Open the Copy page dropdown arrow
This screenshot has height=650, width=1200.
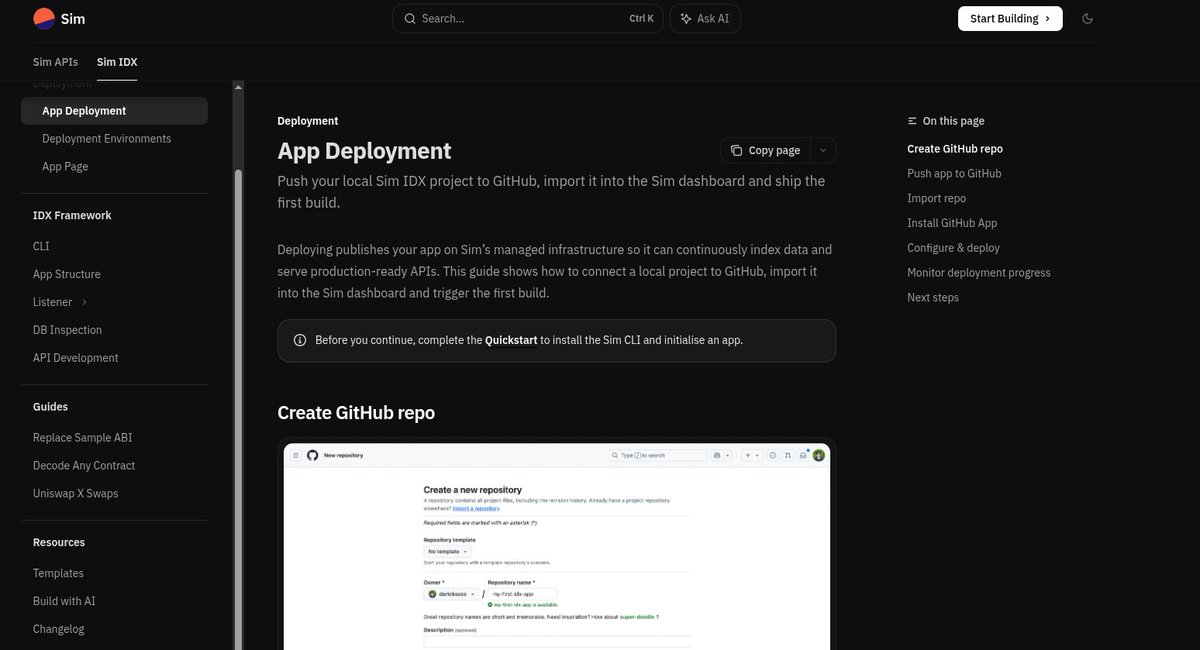[823, 150]
